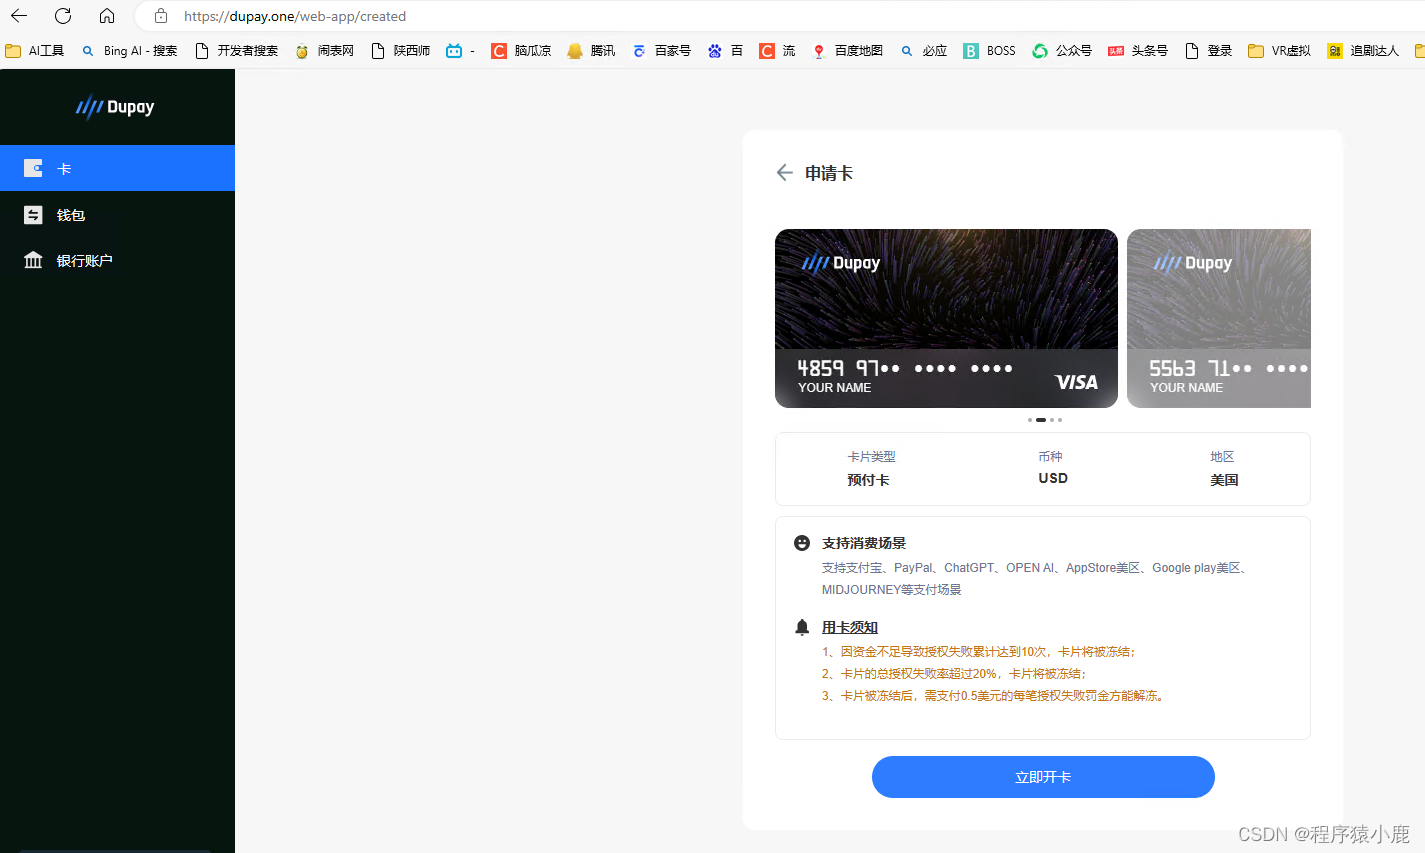Open the 开发者搜索 bookmark

click(236, 50)
